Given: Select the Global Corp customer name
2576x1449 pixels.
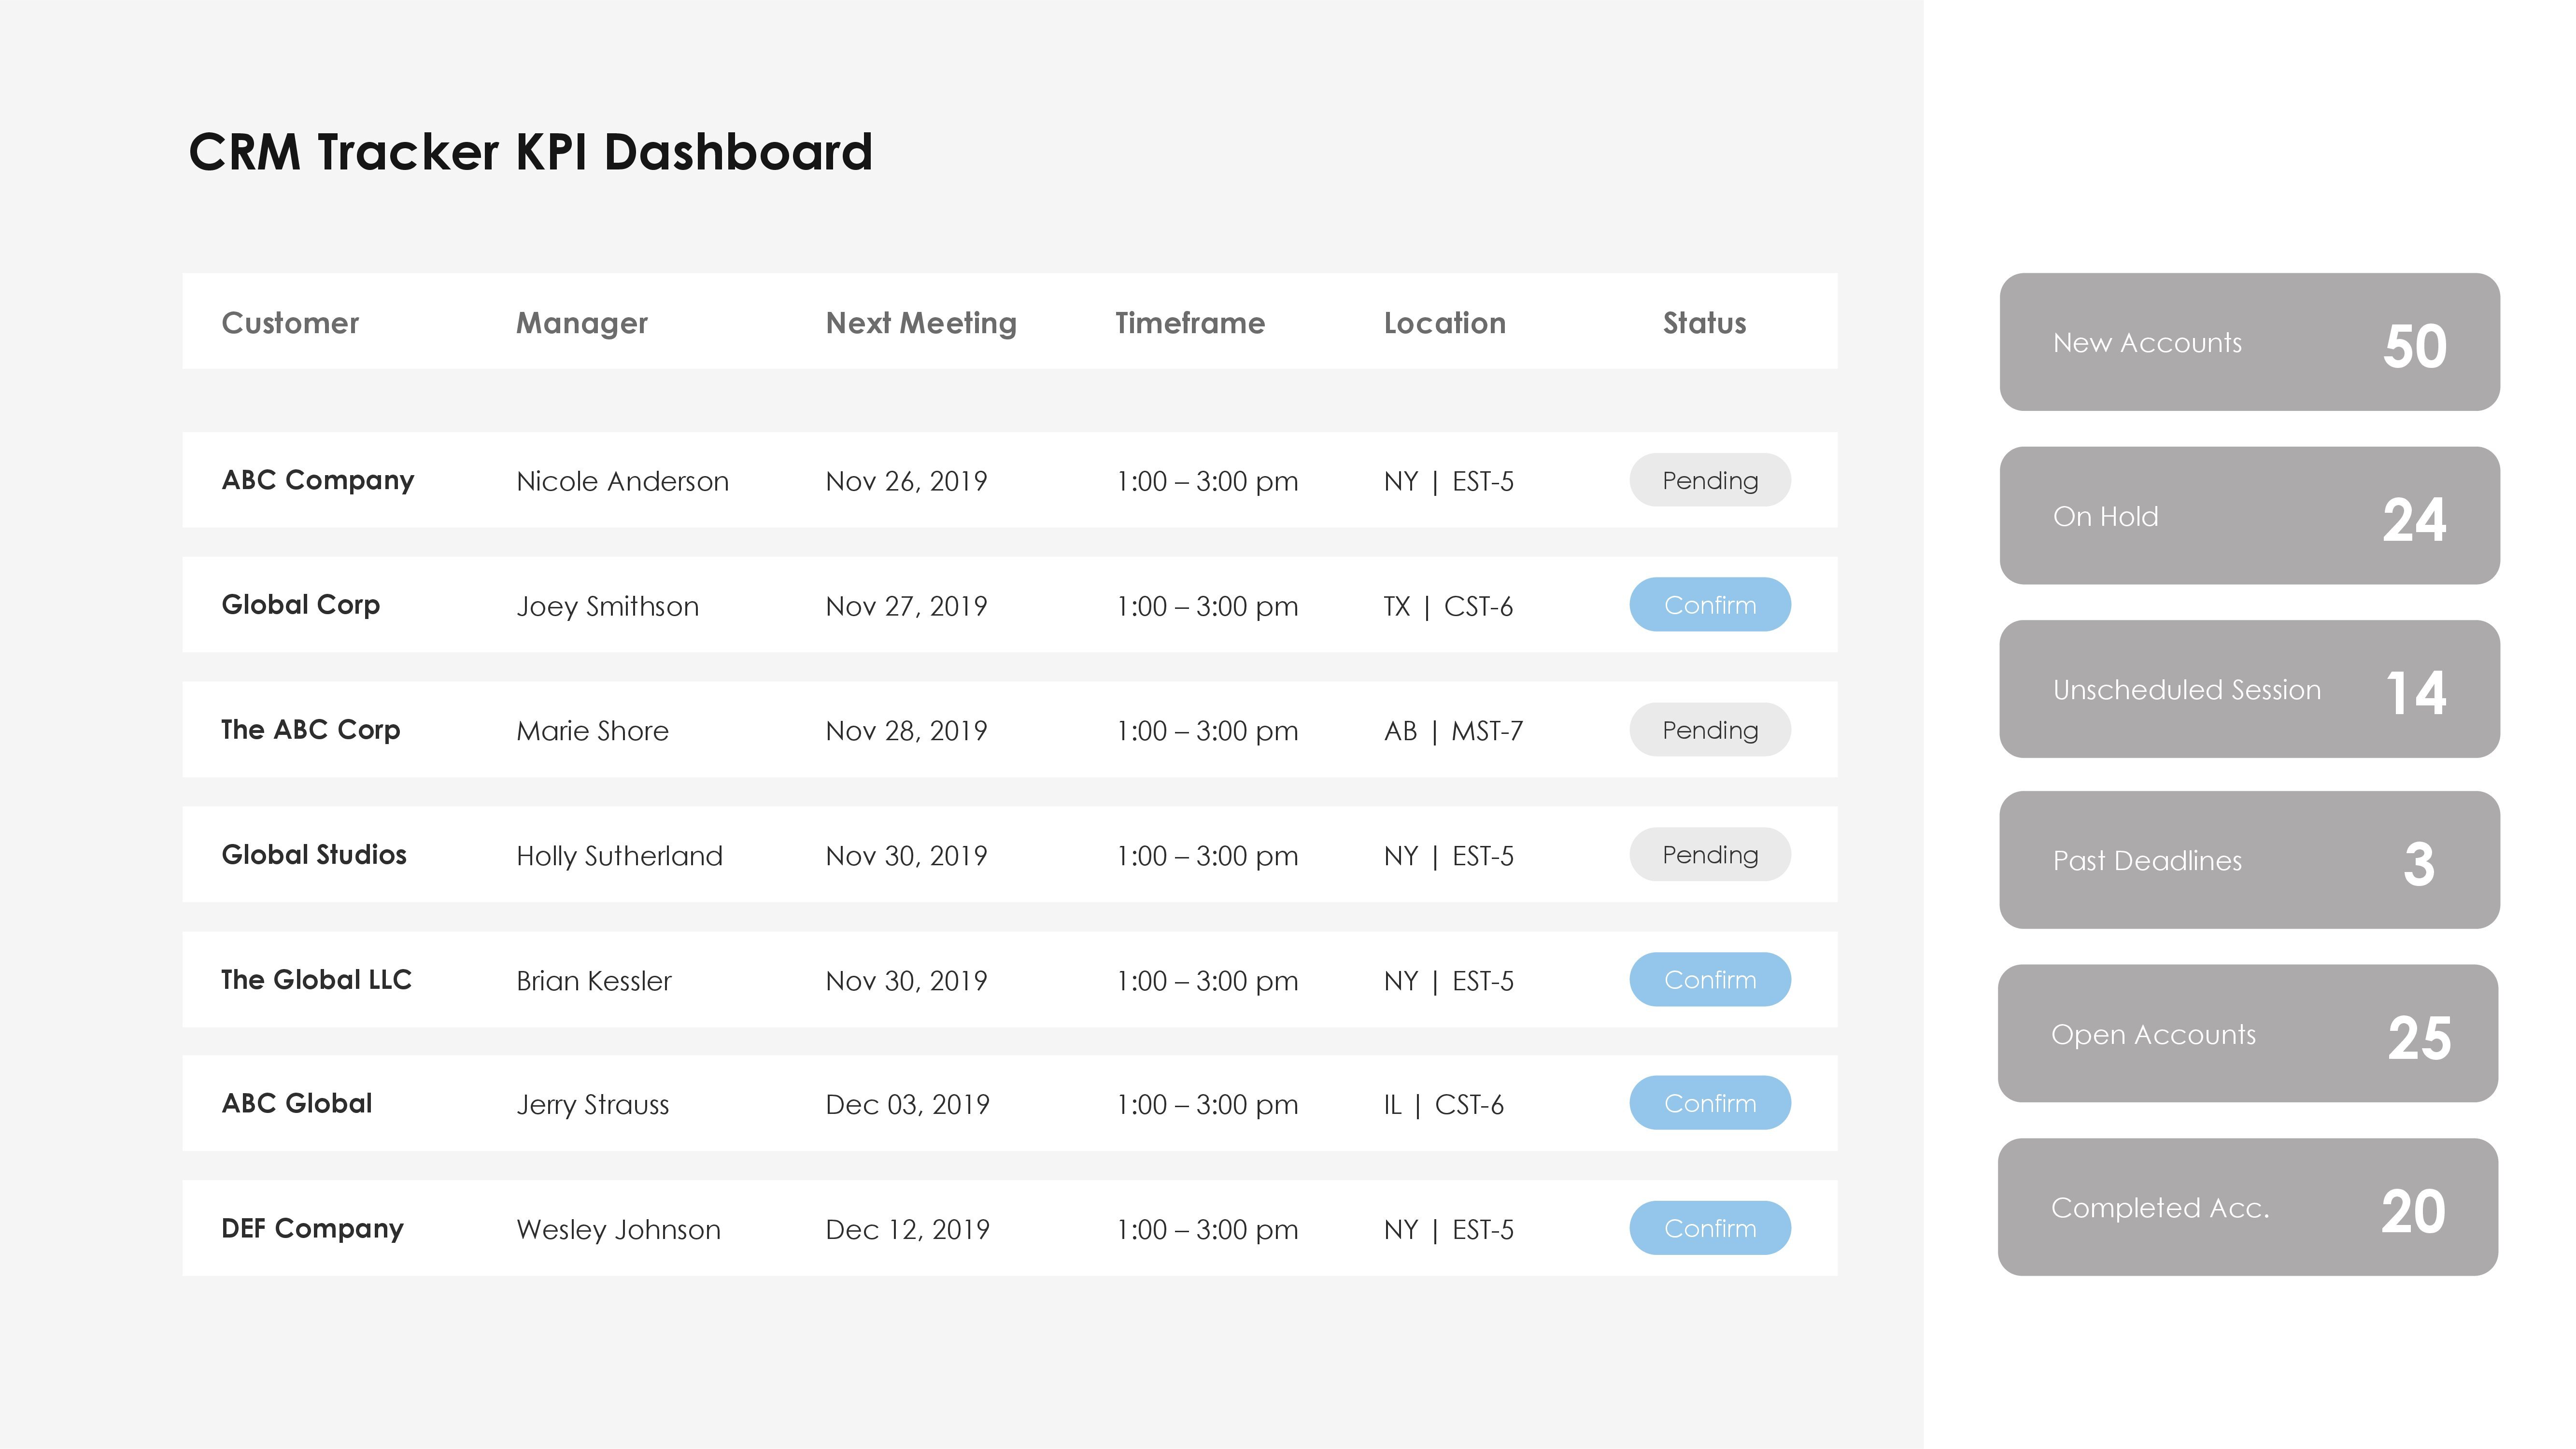Looking at the screenshot, I should (301, 605).
